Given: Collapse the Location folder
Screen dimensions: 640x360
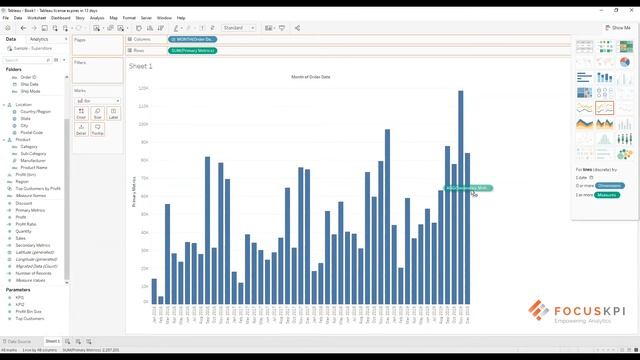Looking at the screenshot, I should click(x=4, y=105).
